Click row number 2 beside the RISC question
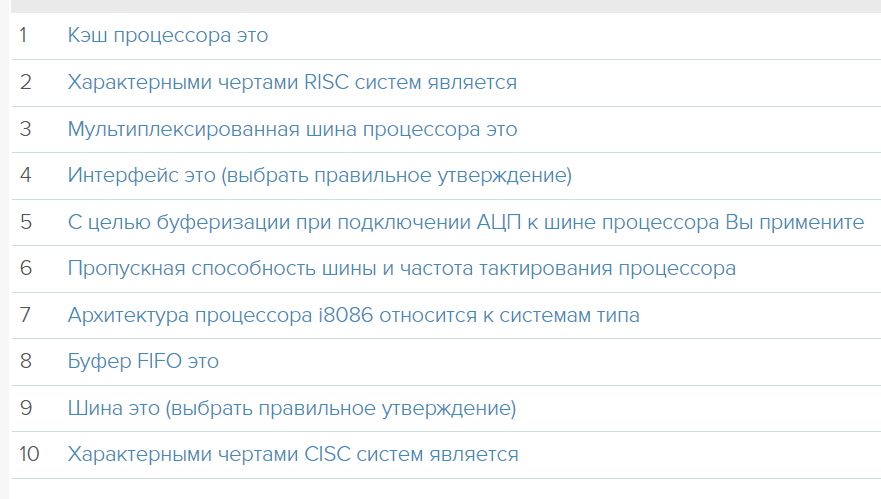 coord(25,82)
